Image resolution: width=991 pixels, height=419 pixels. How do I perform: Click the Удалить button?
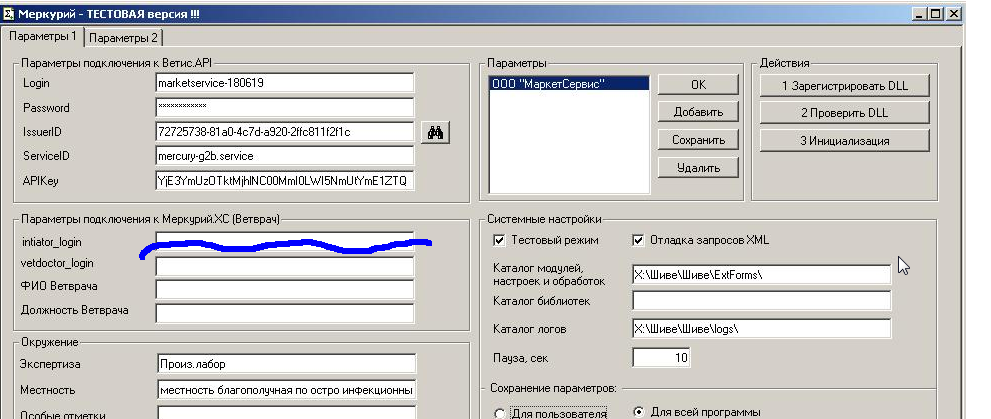[x=698, y=168]
